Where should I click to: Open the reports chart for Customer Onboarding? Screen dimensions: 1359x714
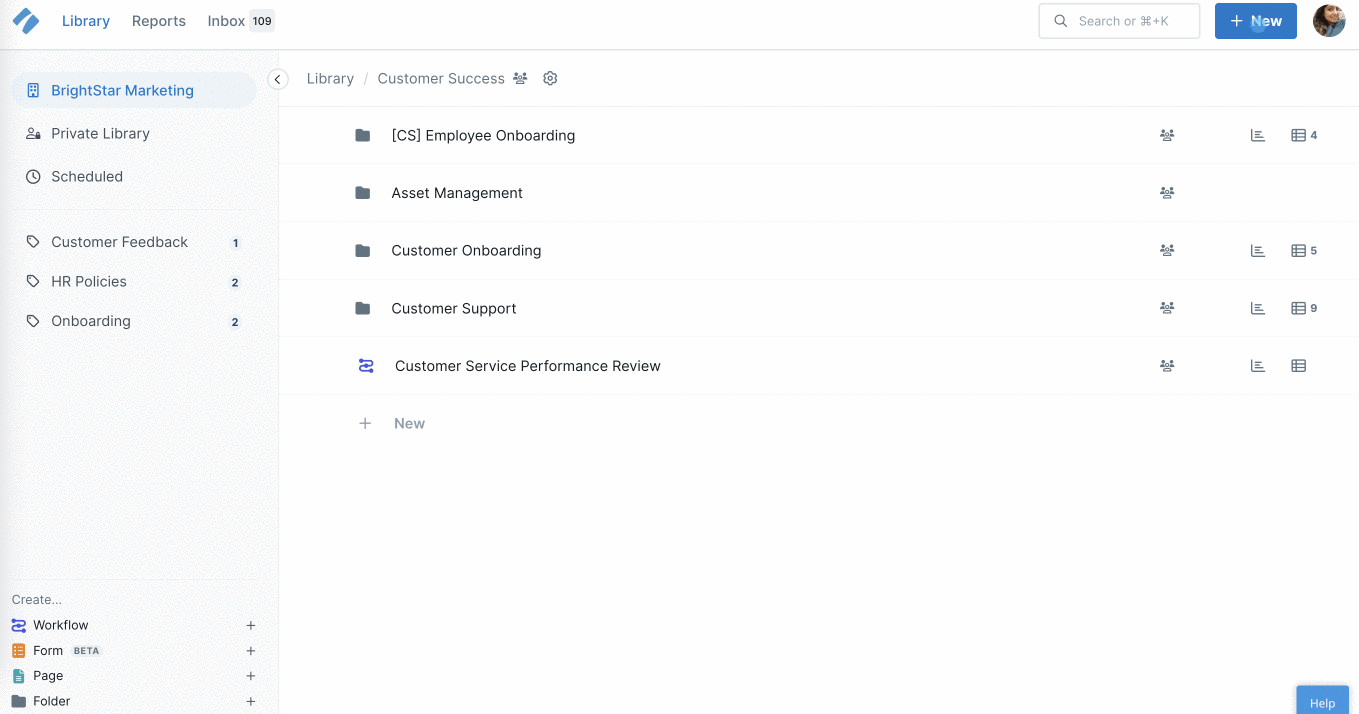pos(1258,250)
